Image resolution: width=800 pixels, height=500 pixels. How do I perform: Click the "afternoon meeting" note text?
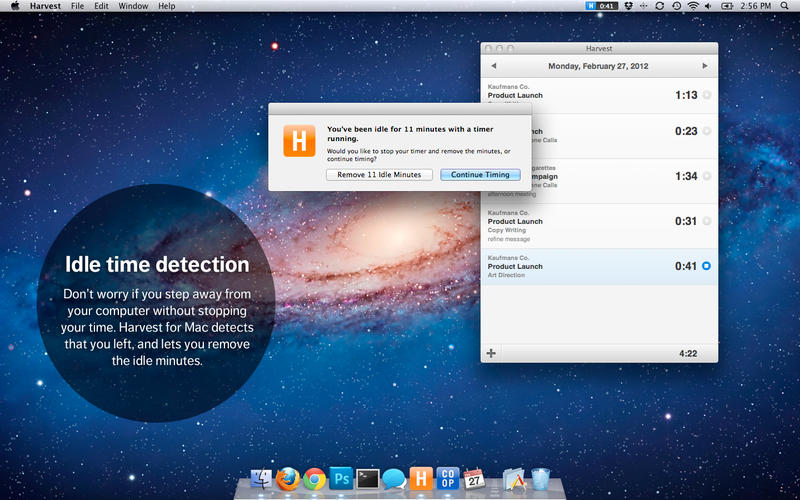[512, 194]
